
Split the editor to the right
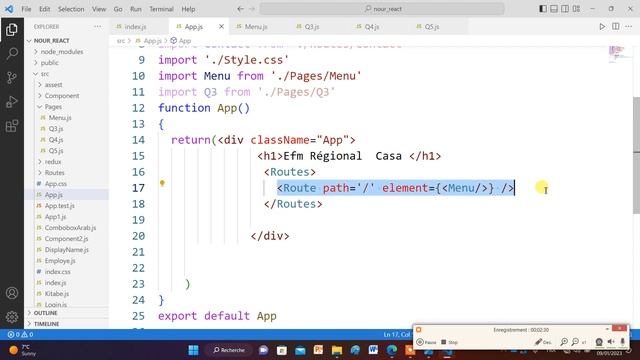pyautogui.click(x=616, y=27)
